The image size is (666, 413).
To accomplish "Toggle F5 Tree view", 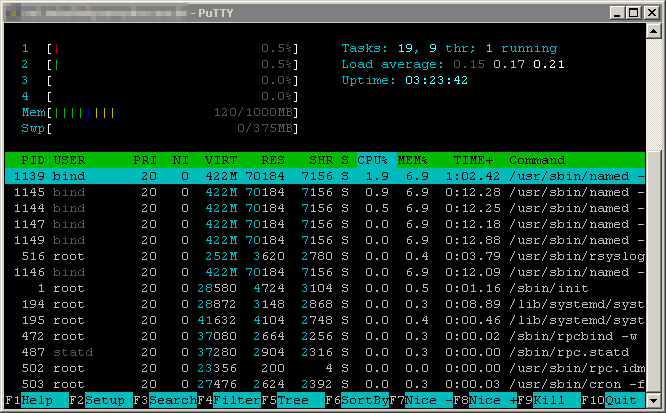I will pos(293,400).
